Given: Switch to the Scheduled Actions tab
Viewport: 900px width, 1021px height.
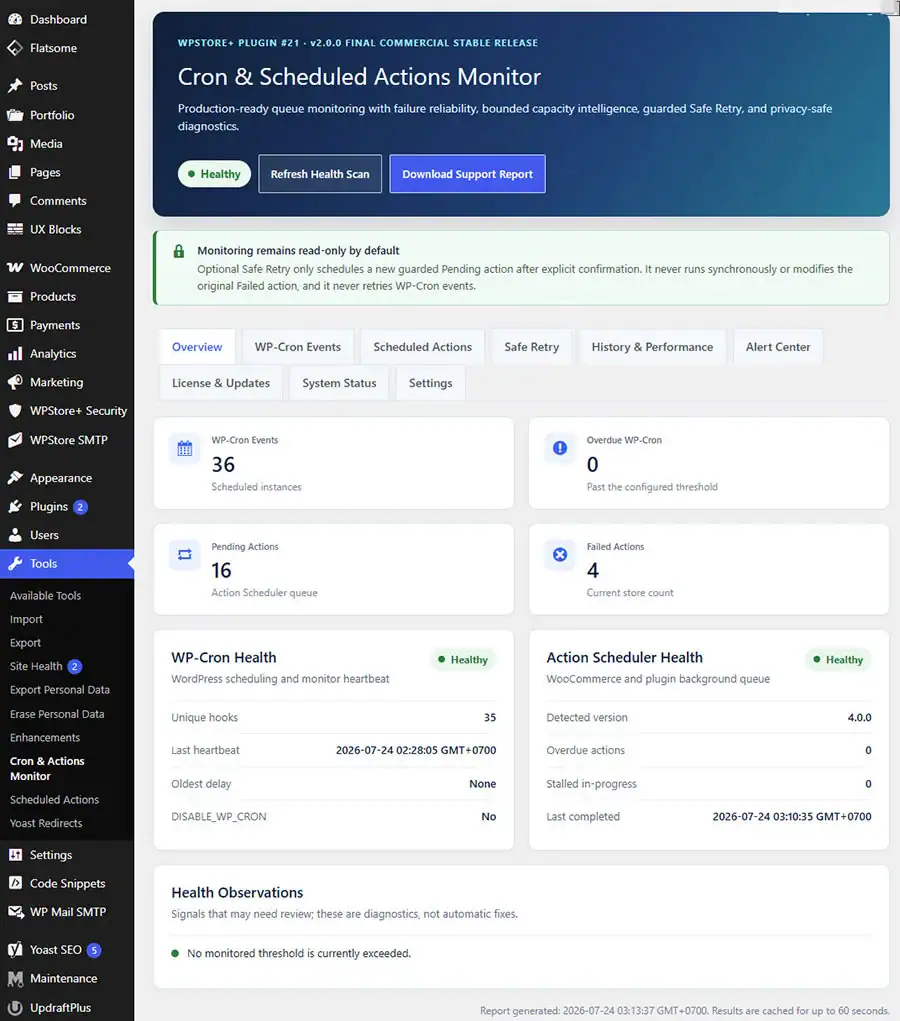Looking at the screenshot, I should click(423, 347).
